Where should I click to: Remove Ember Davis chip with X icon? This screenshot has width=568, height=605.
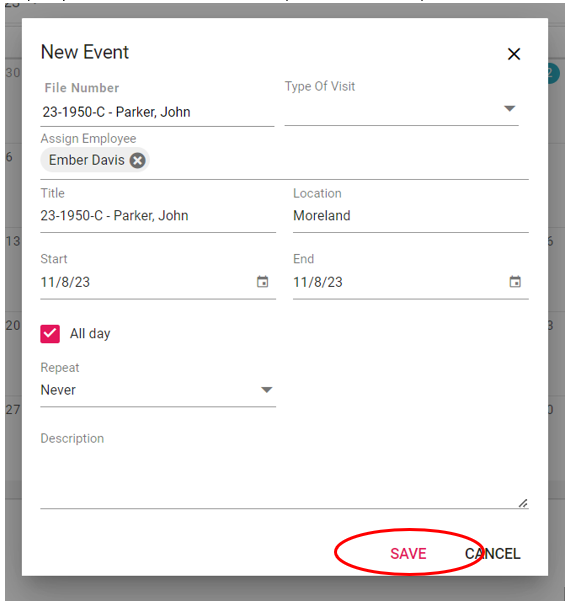[x=137, y=160]
